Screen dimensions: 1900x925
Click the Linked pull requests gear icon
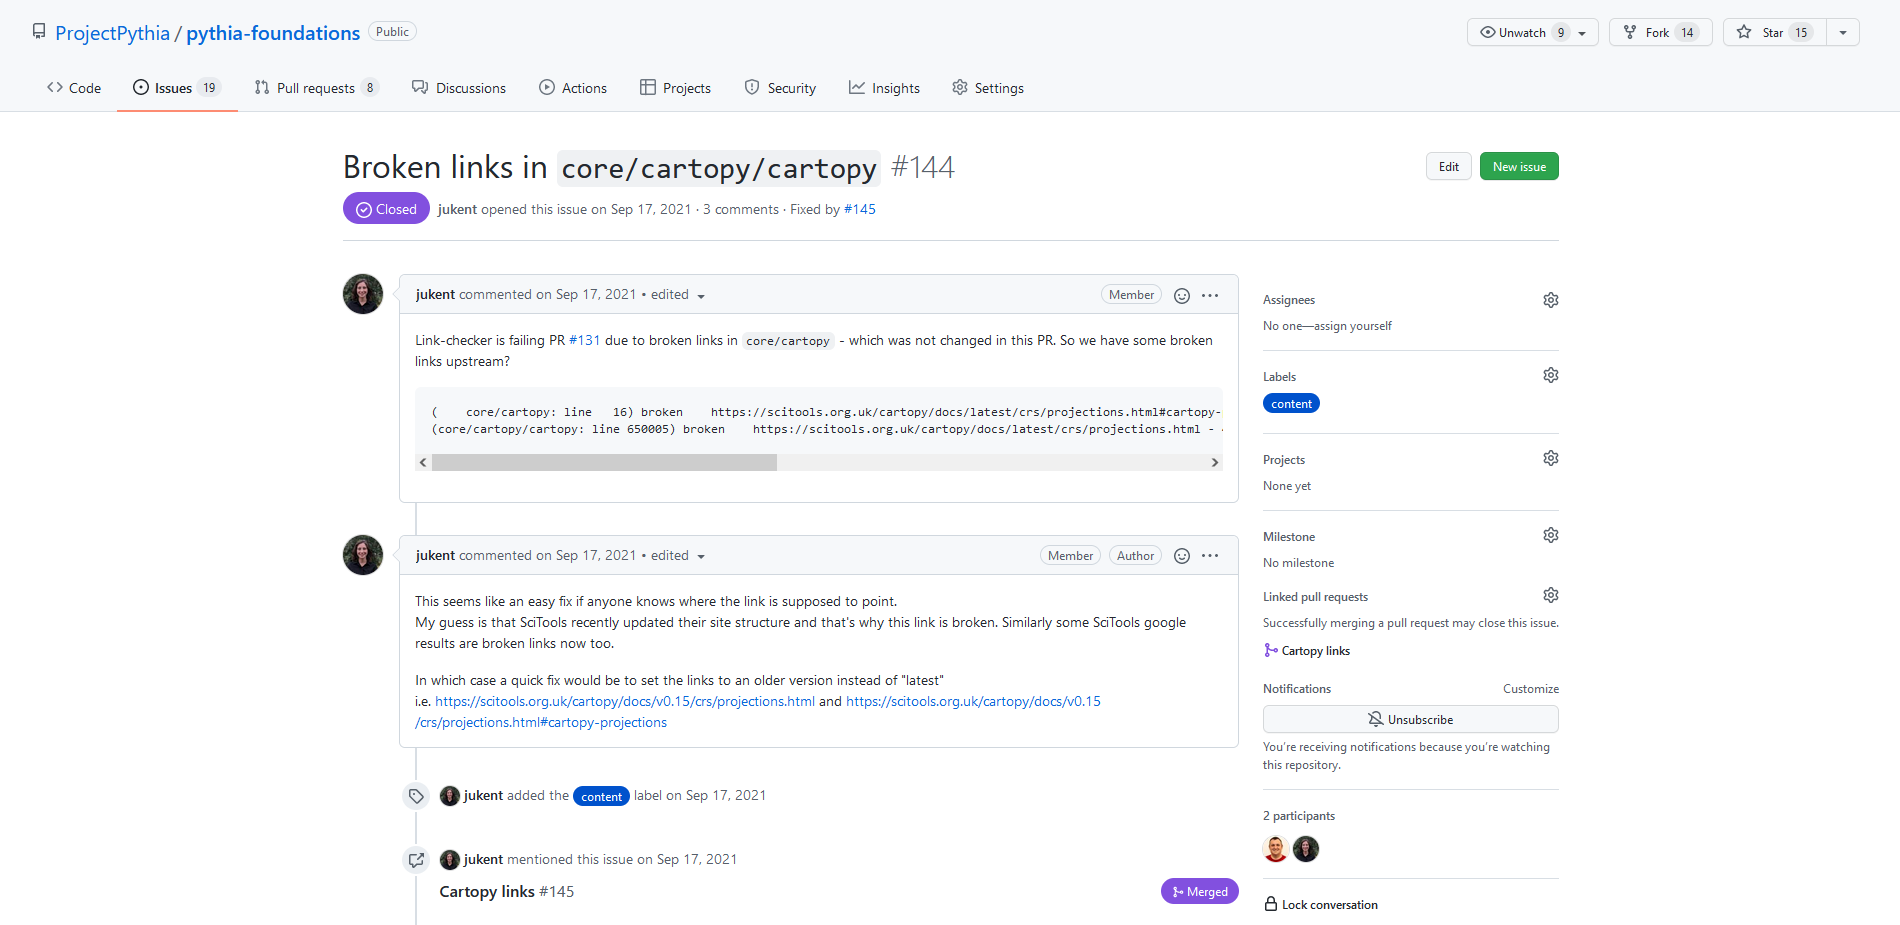1550,595
